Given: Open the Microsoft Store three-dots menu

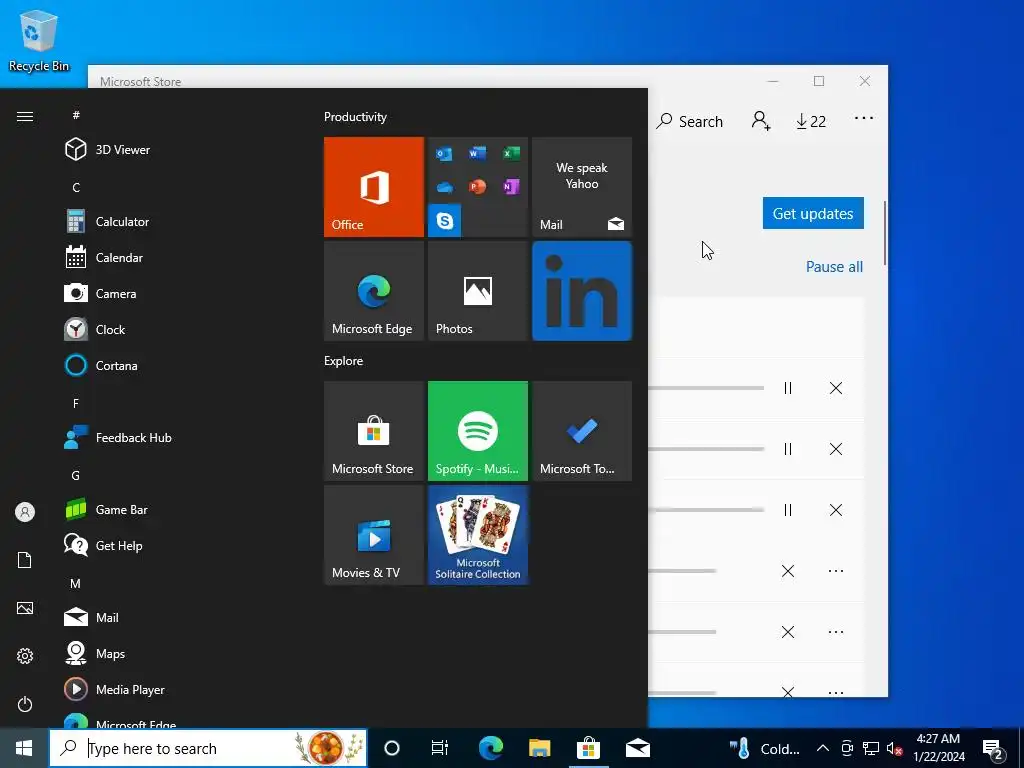Looking at the screenshot, I should pyautogui.click(x=864, y=118).
